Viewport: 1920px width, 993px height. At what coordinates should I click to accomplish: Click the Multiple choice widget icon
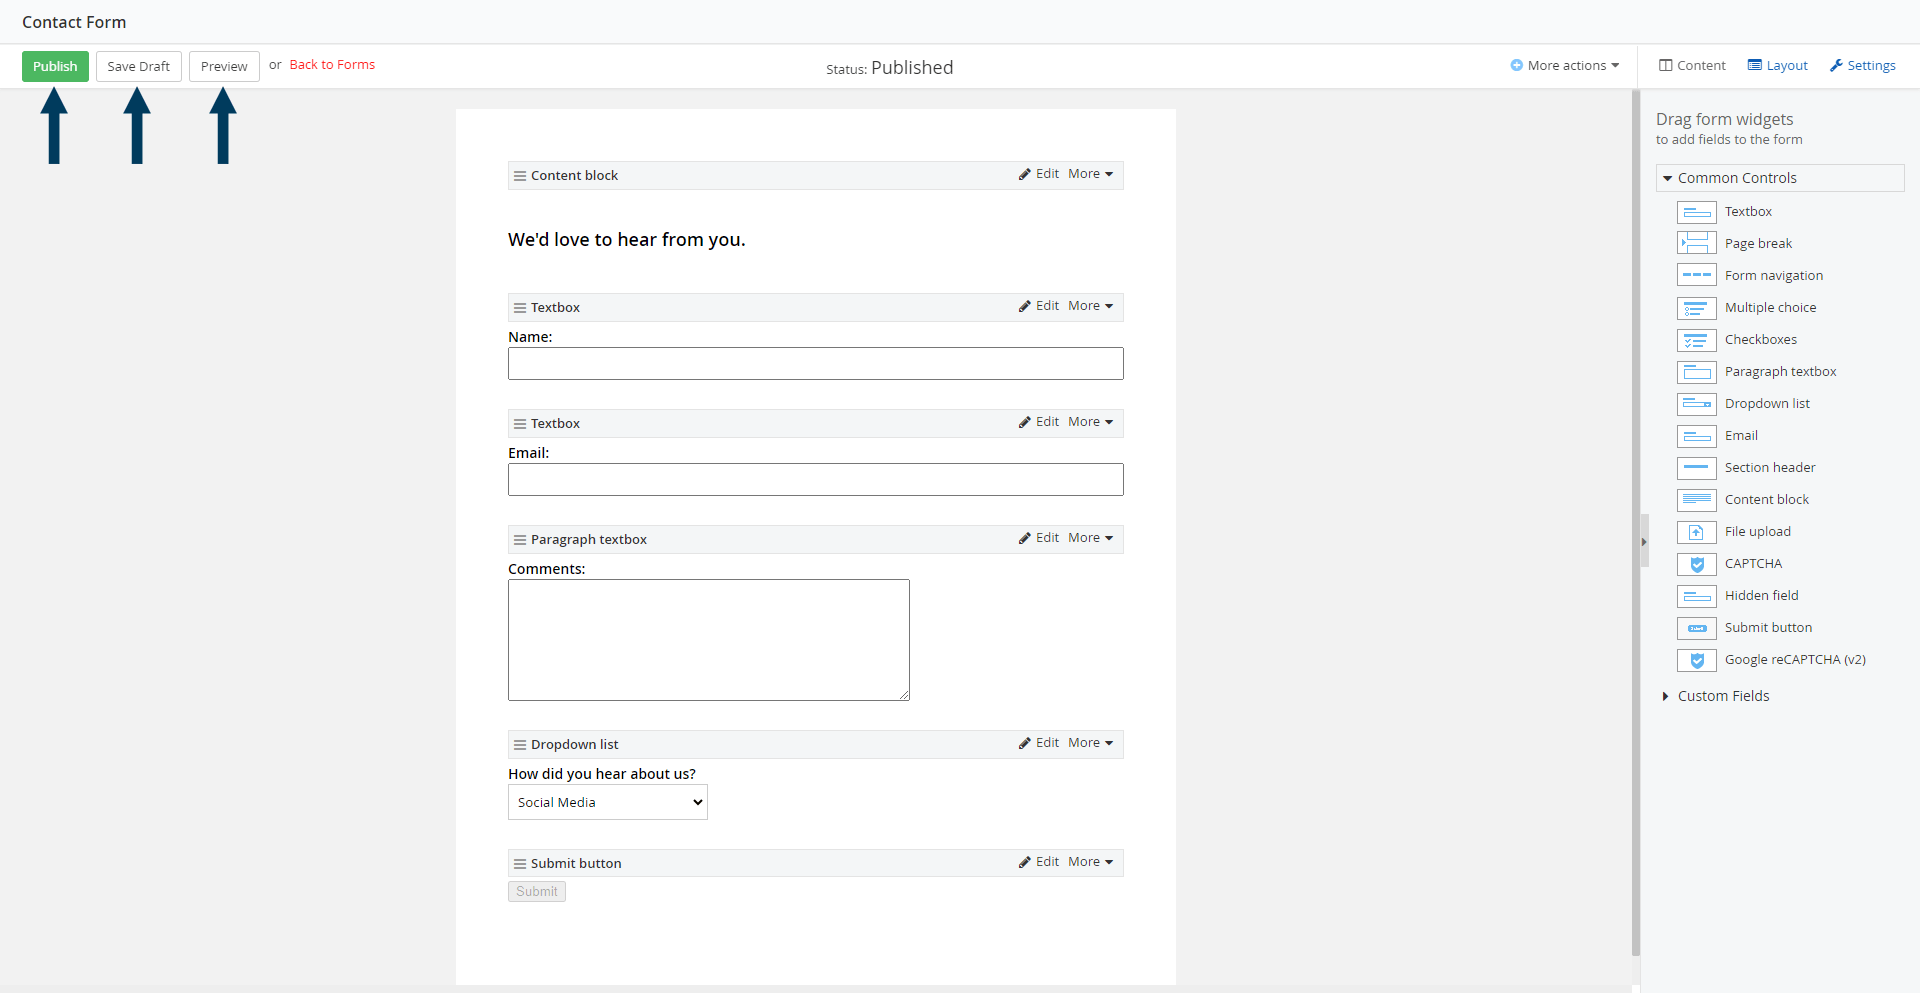(1696, 308)
